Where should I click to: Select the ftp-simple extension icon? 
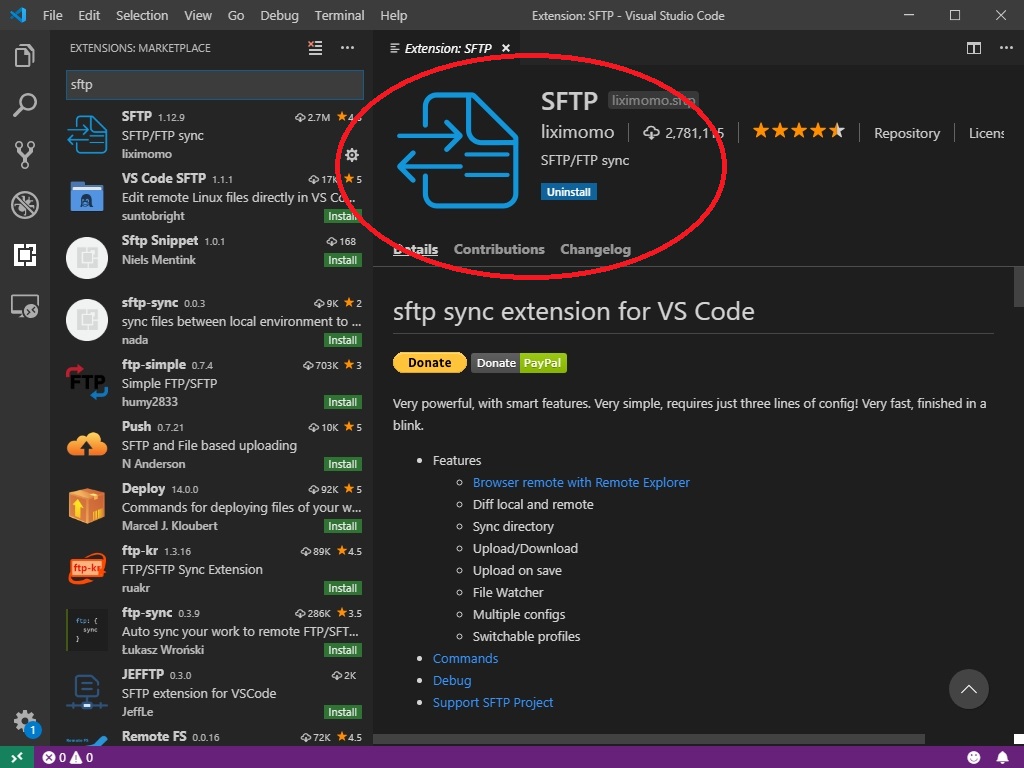click(87, 382)
